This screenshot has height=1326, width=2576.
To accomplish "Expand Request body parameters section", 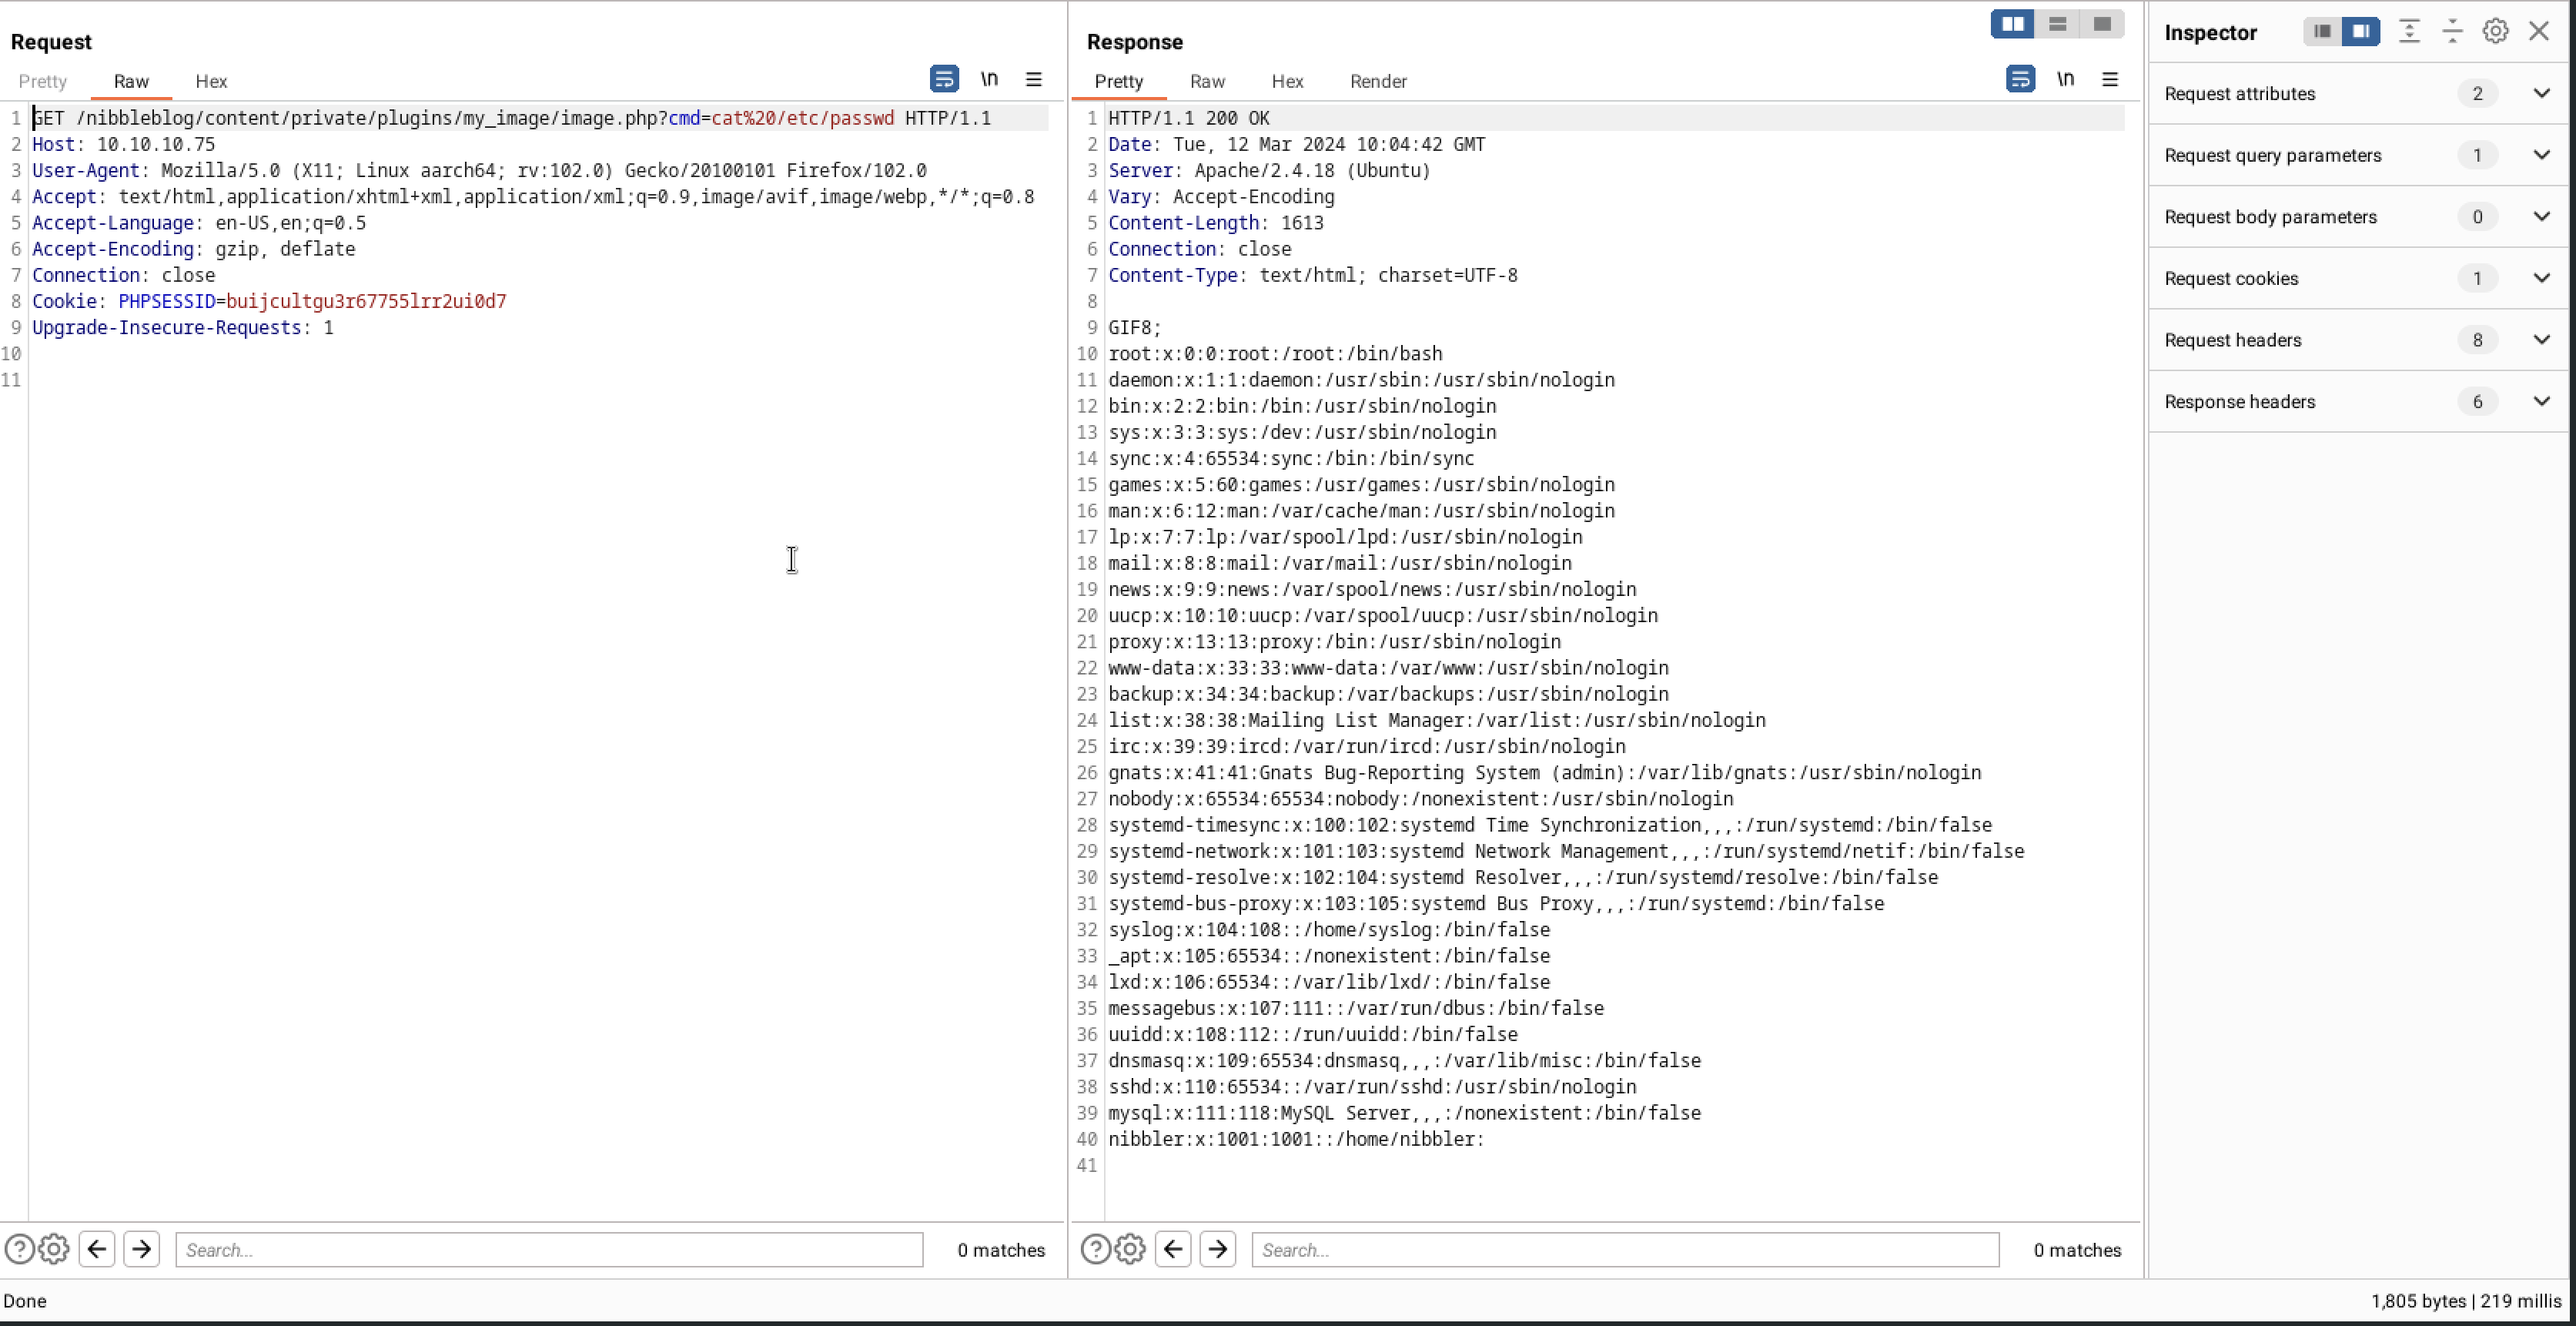I will (x=2541, y=217).
